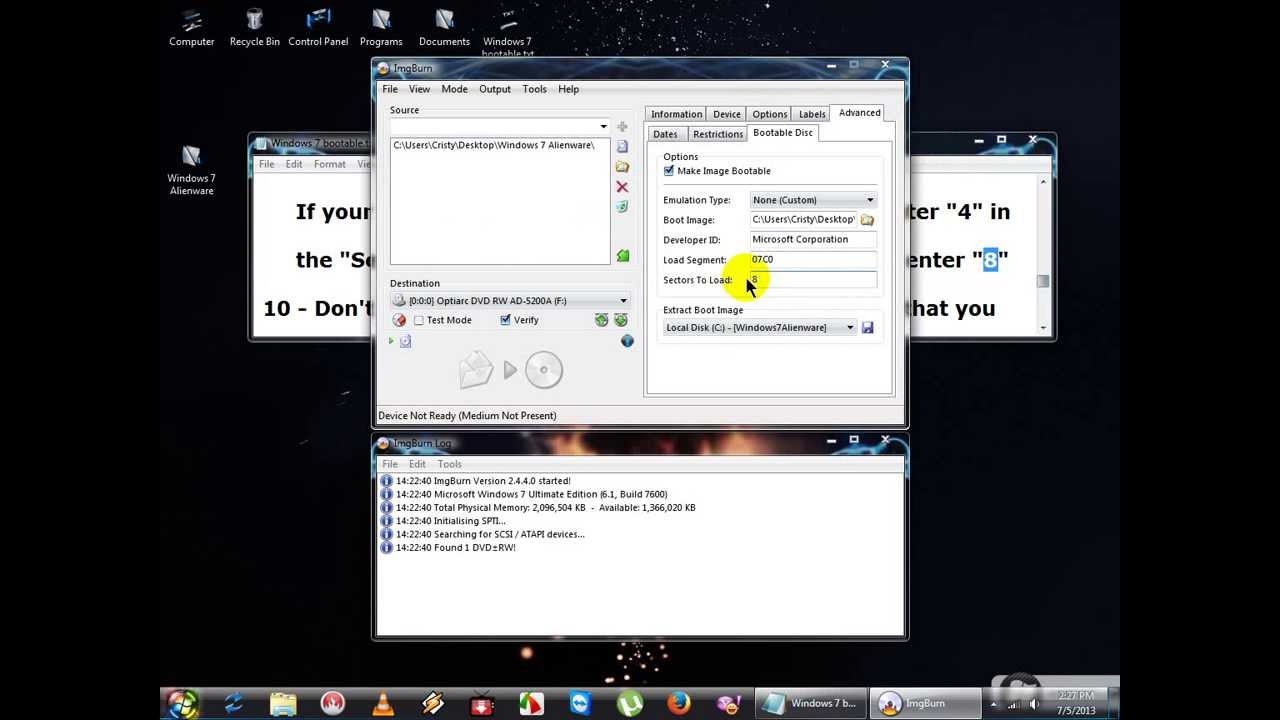
Task: Open Notepad Format menu
Action: (x=330, y=164)
